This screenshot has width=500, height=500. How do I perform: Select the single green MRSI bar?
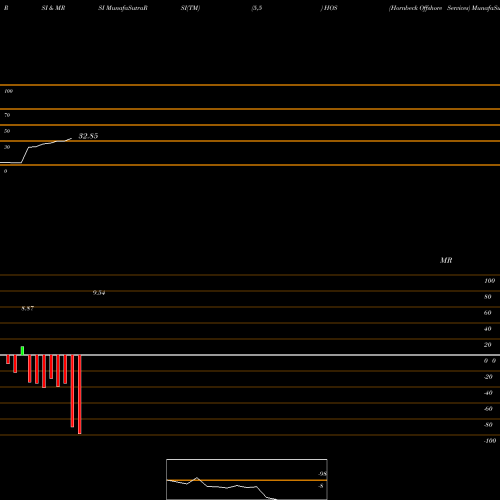[22, 351]
